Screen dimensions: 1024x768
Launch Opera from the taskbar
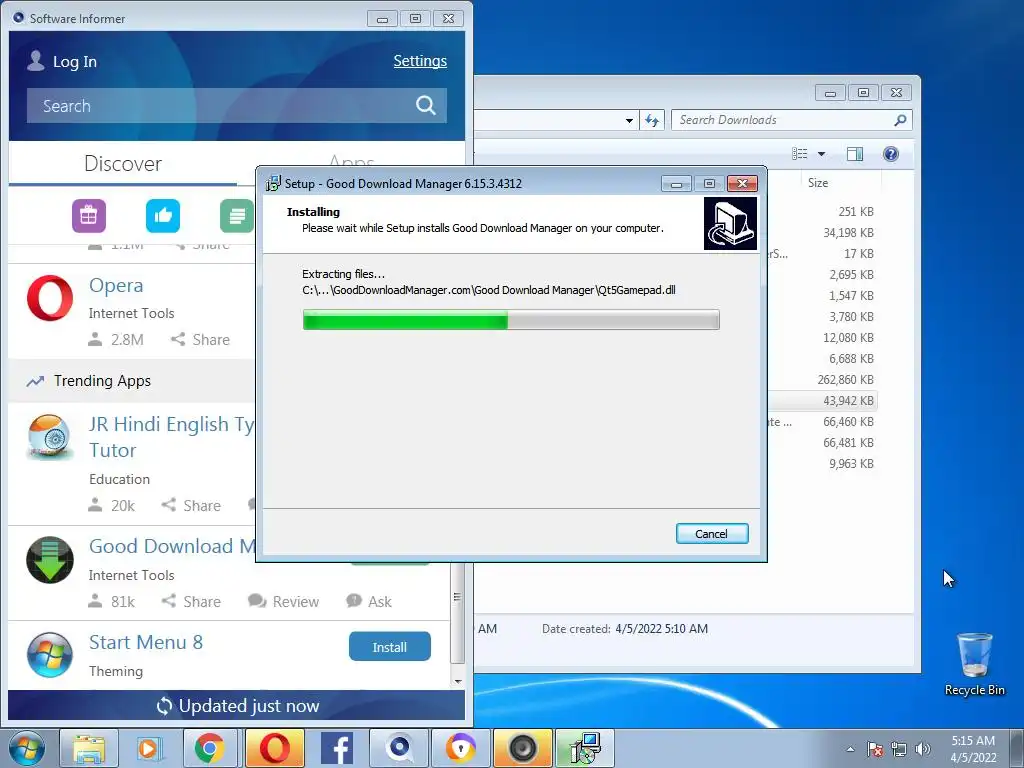pos(274,748)
